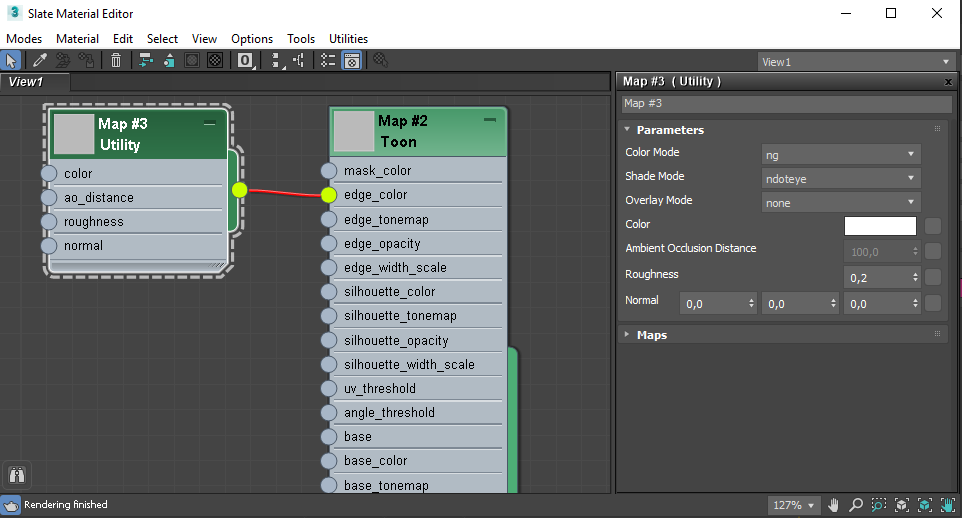Viewport: 962px width, 518px height.
Task: Click the Select by Material icon
Action: pos(380,60)
